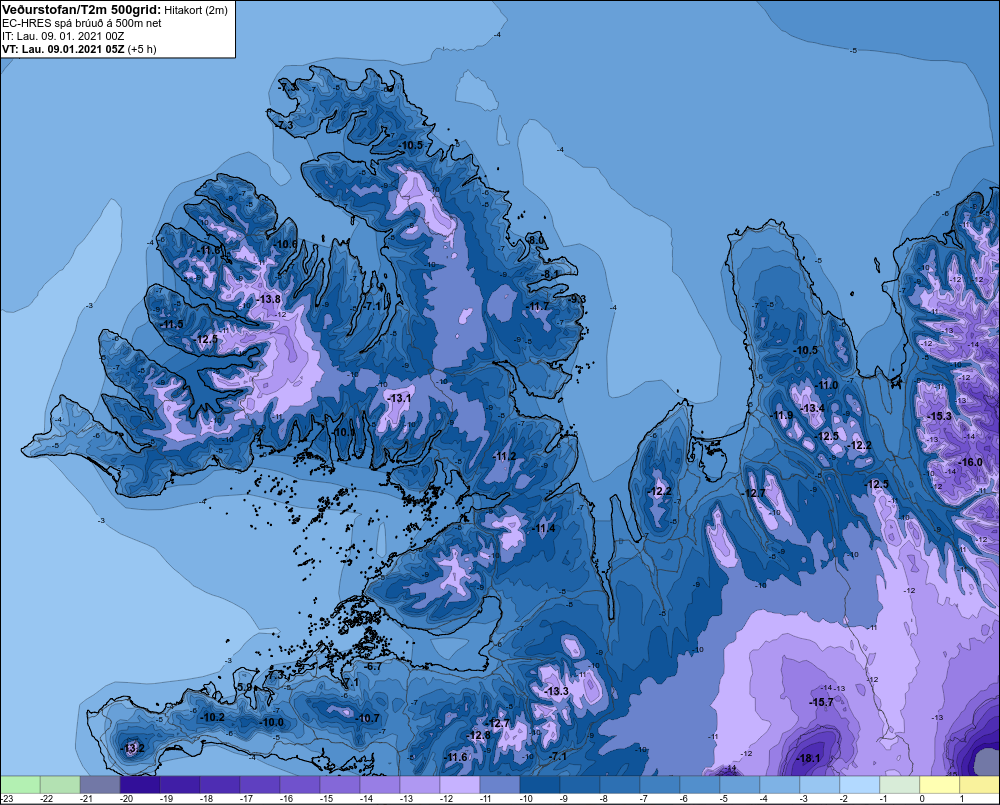Click the -8.0 temperature label
The height and width of the screenshot is (805, 1000).
point(537,240)
